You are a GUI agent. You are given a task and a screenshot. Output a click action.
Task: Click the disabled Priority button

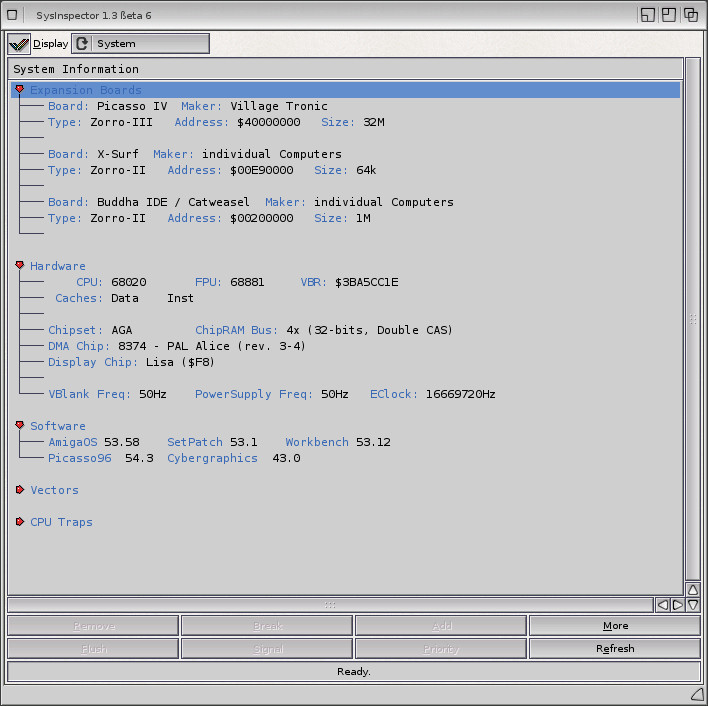(x=441, y=649)
